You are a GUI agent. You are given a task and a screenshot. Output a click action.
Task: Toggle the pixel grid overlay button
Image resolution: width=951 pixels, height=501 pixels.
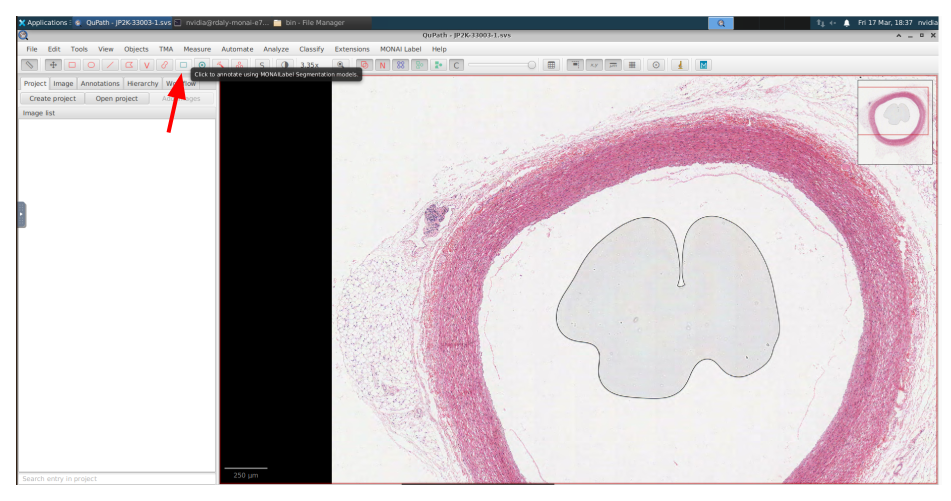point(632,65)
